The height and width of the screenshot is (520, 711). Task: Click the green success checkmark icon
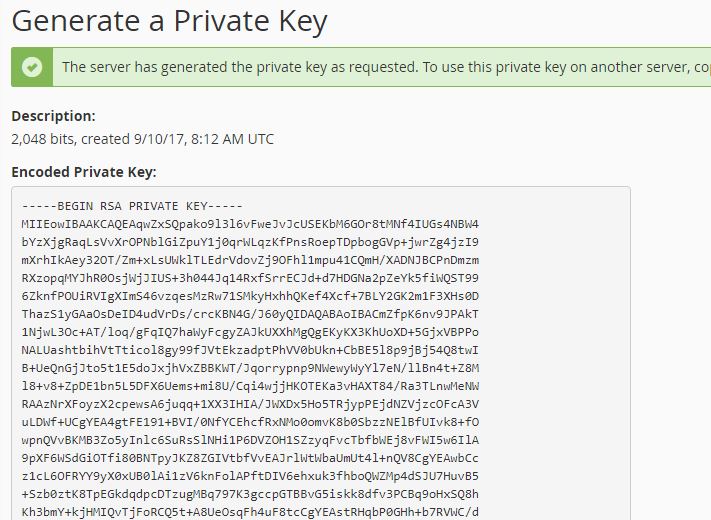click(x=32, y=67)
